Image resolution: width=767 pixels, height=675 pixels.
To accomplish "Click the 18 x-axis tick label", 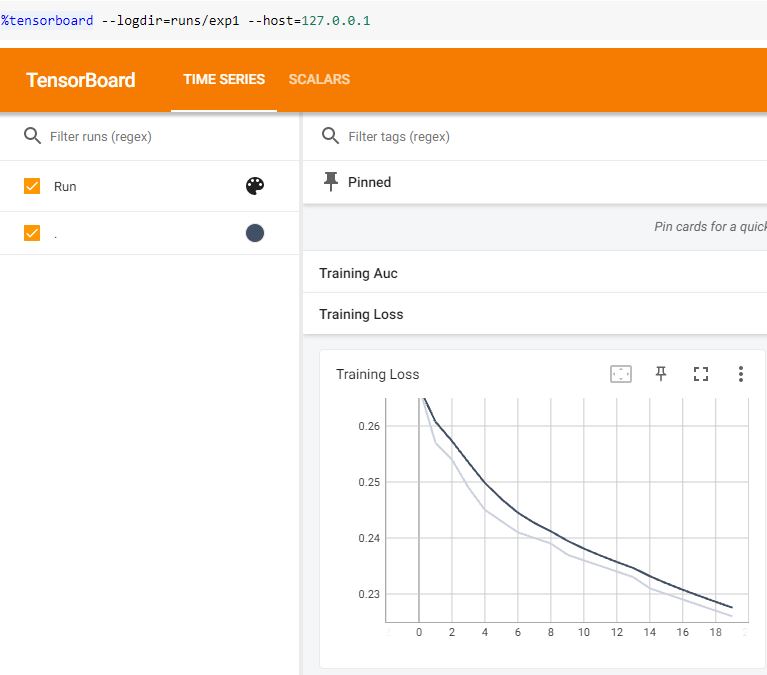I will coord(716,632).
